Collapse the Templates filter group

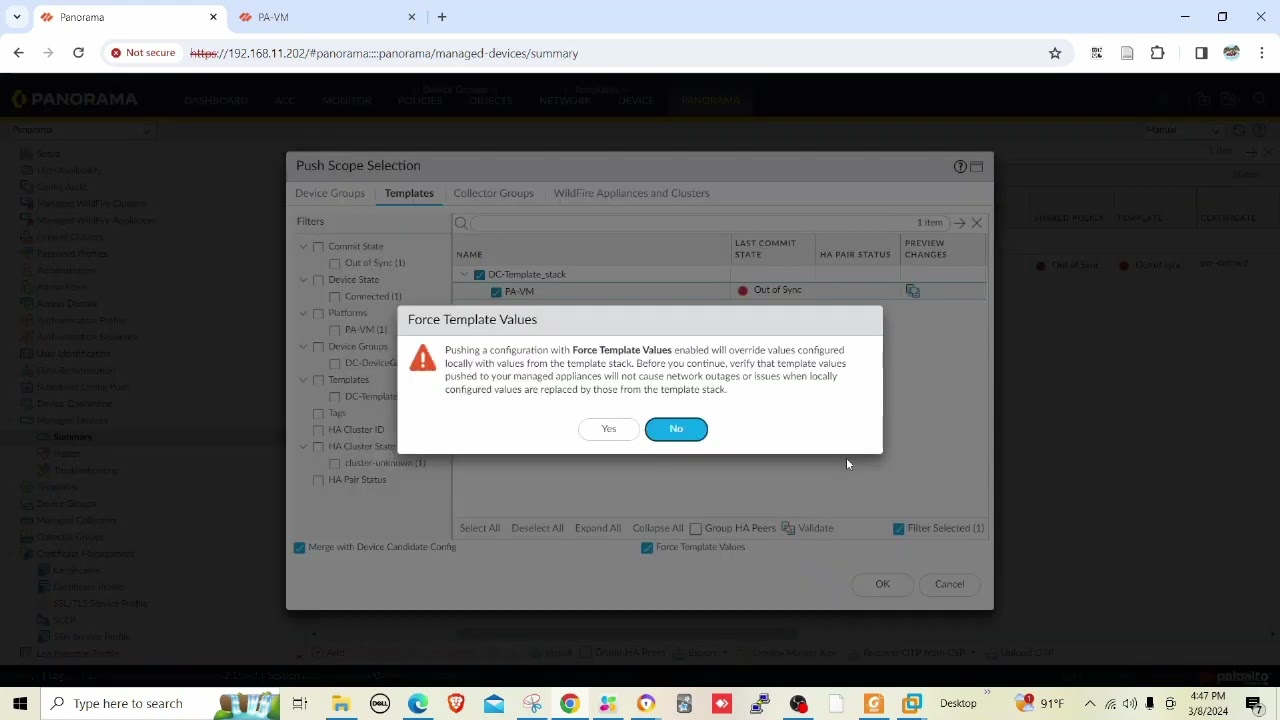point(303,380)
